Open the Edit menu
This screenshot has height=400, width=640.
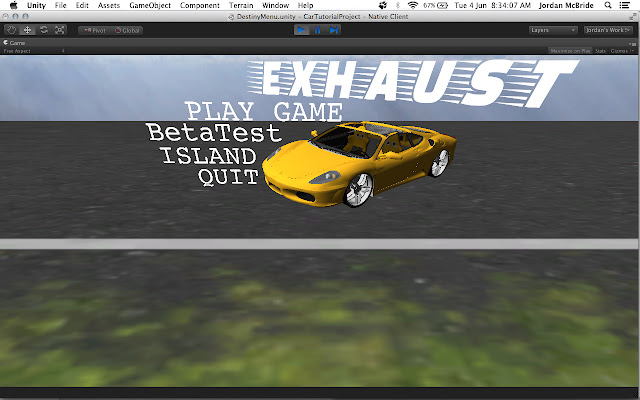pyautogui.click(x=82, y=5)
